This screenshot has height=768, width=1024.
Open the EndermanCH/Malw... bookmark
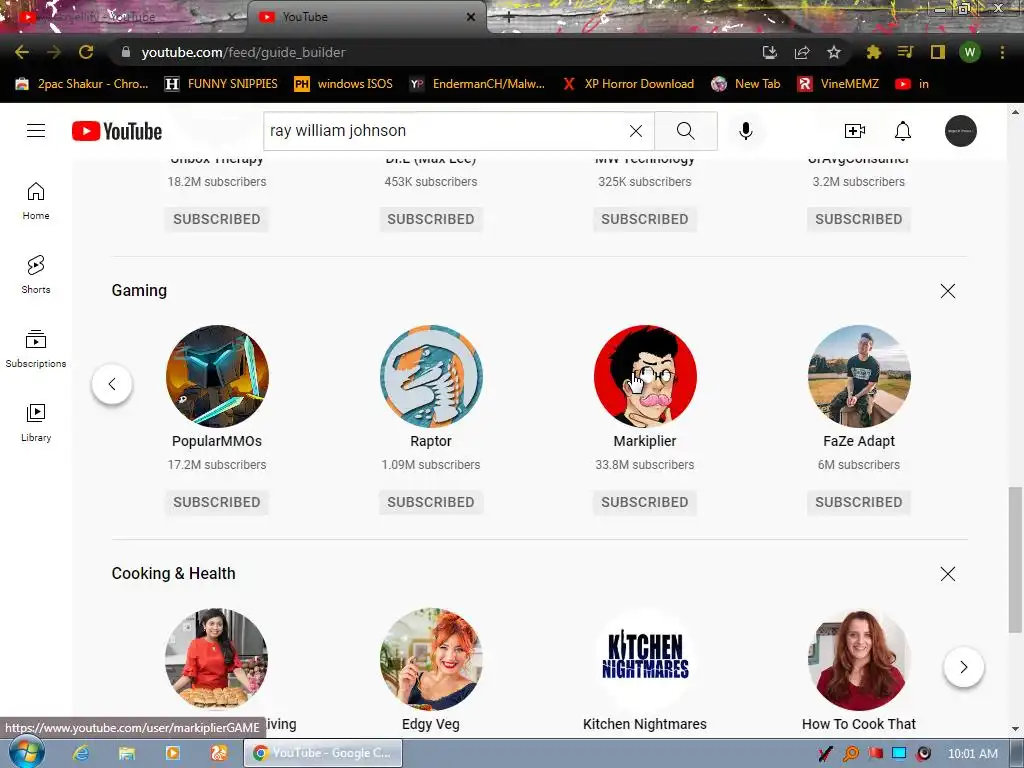click(x=477, y=84)
